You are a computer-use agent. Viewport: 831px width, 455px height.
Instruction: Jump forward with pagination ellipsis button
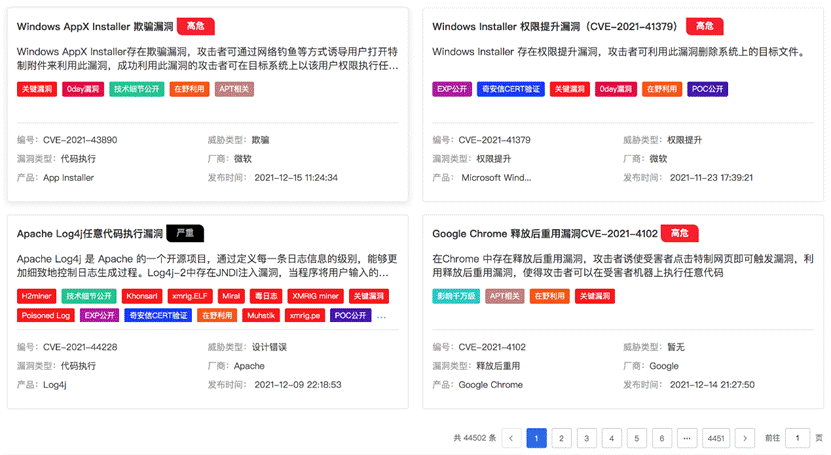pyautogui.click(x=687, y=438)
